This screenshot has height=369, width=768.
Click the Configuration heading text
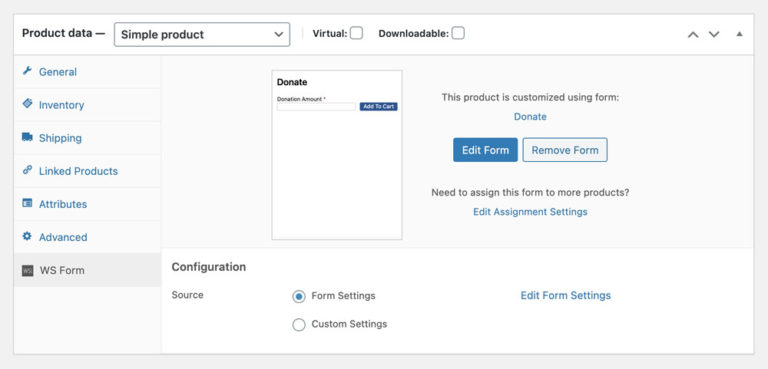coord(209,267)
